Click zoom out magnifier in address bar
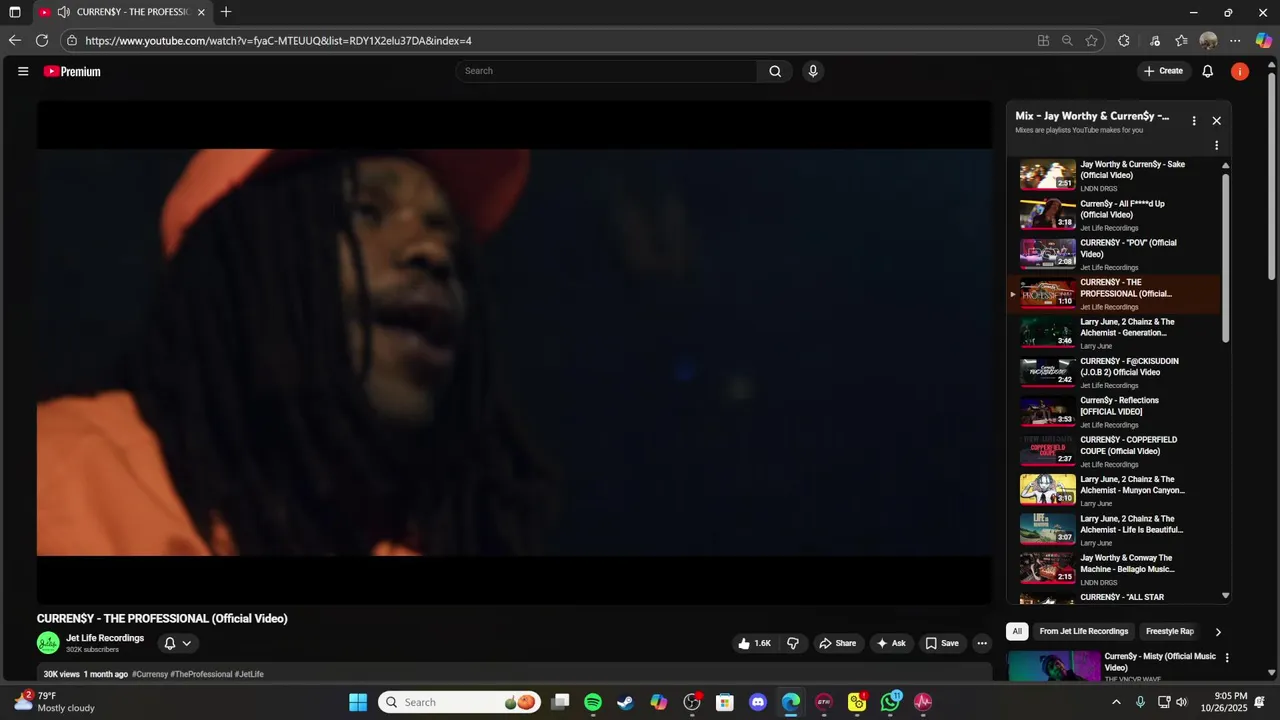The width and height of the screenshot is (1280, 720). (1067, 41)
